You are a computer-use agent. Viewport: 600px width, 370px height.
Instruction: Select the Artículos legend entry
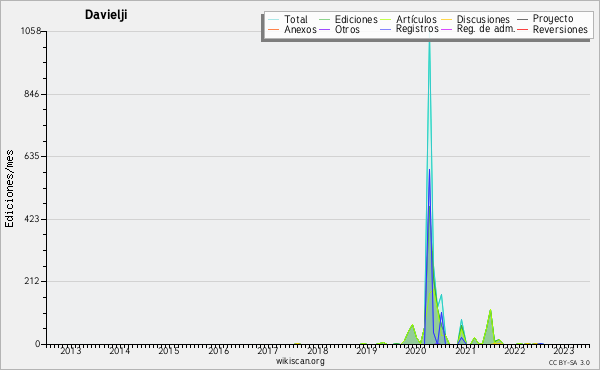coord(416,19)
